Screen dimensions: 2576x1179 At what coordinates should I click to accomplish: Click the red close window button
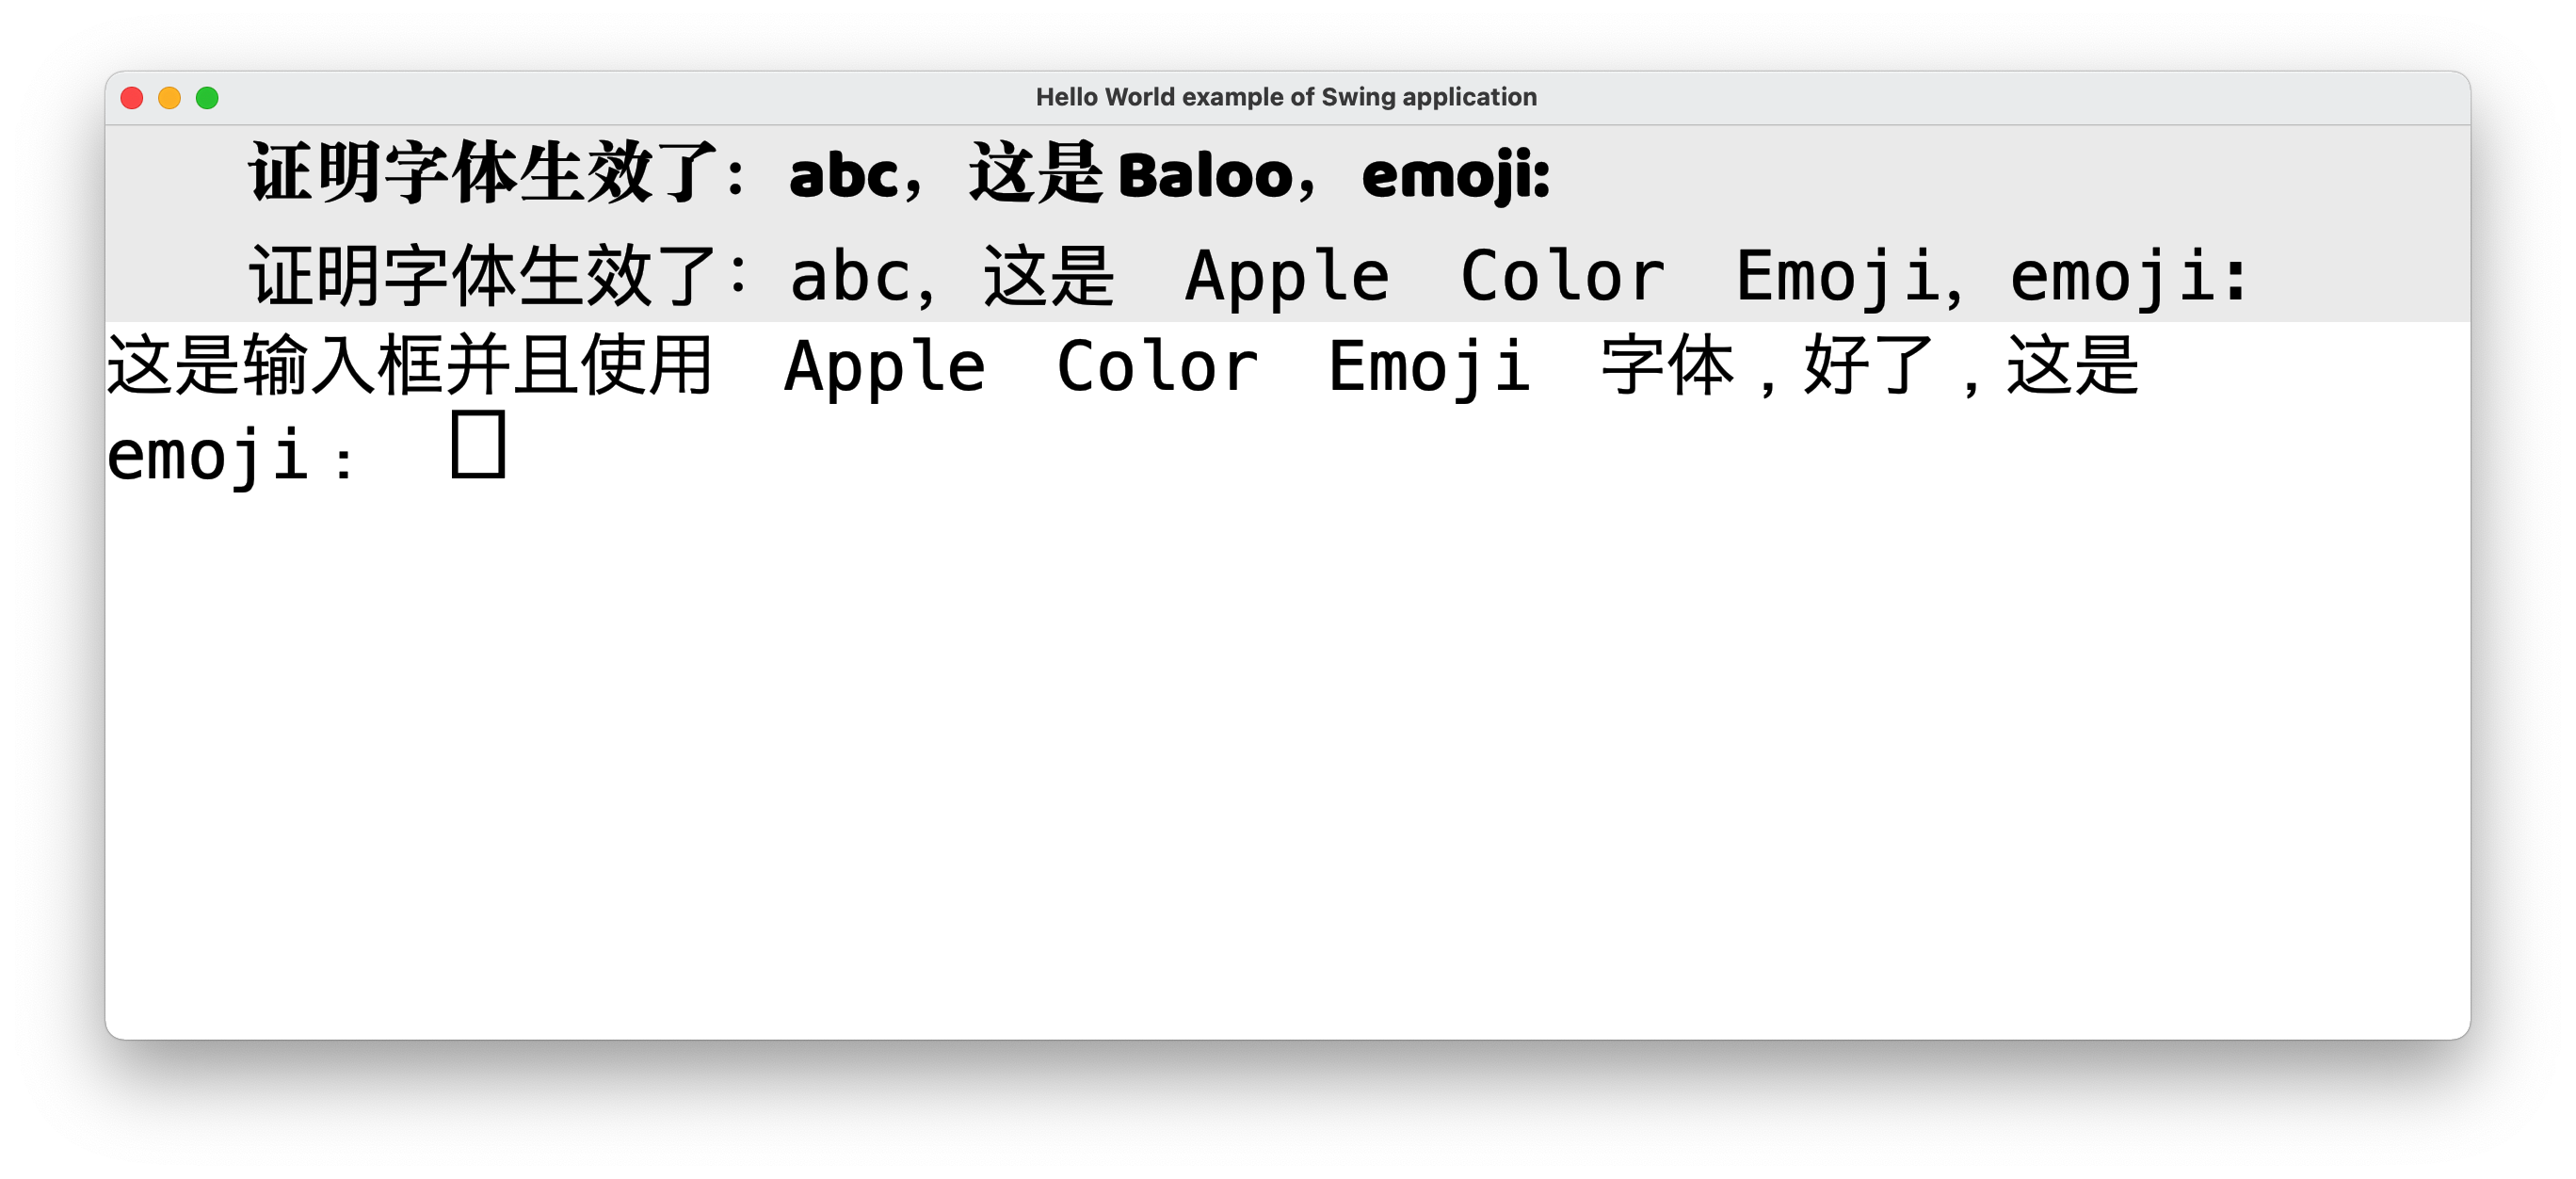pyautogui.click(x=131, y=97)
